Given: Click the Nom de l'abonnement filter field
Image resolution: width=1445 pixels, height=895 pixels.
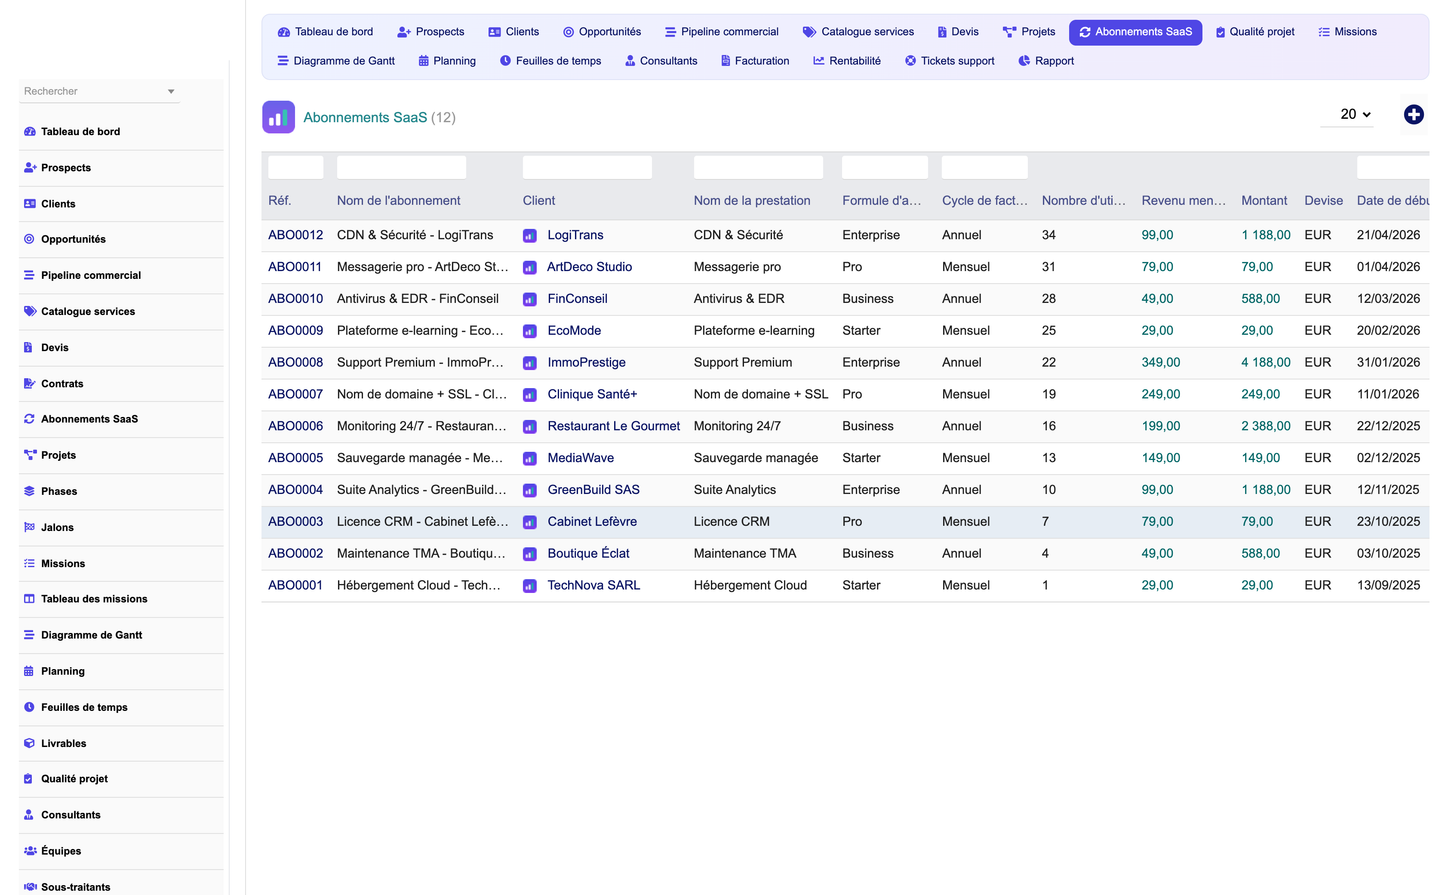Looking at the screenshot, I should (x=401, y=167).
